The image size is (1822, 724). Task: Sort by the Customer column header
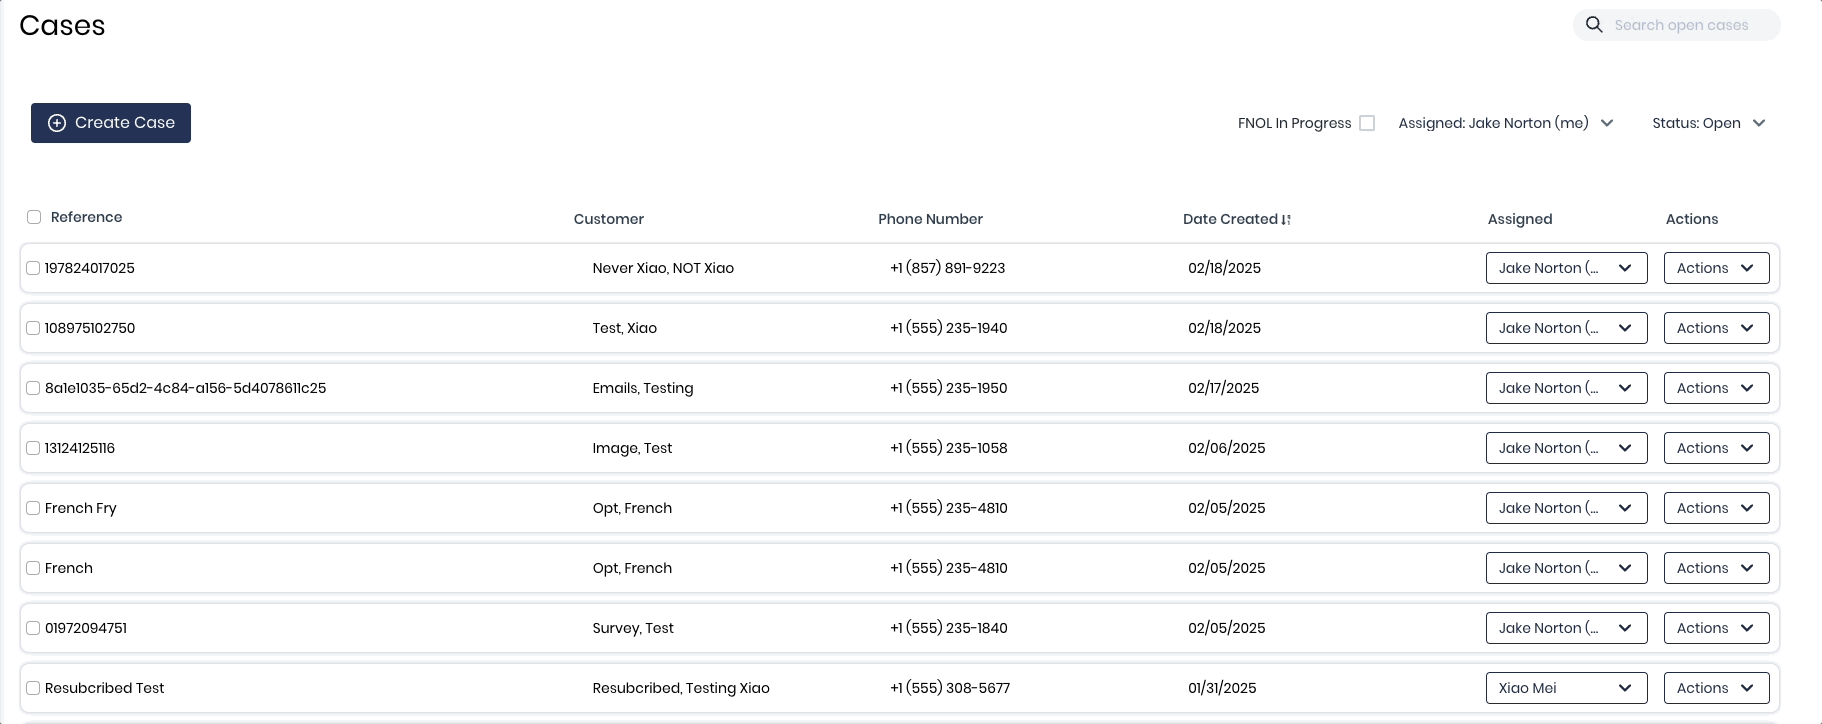click(x=608, y=219)
